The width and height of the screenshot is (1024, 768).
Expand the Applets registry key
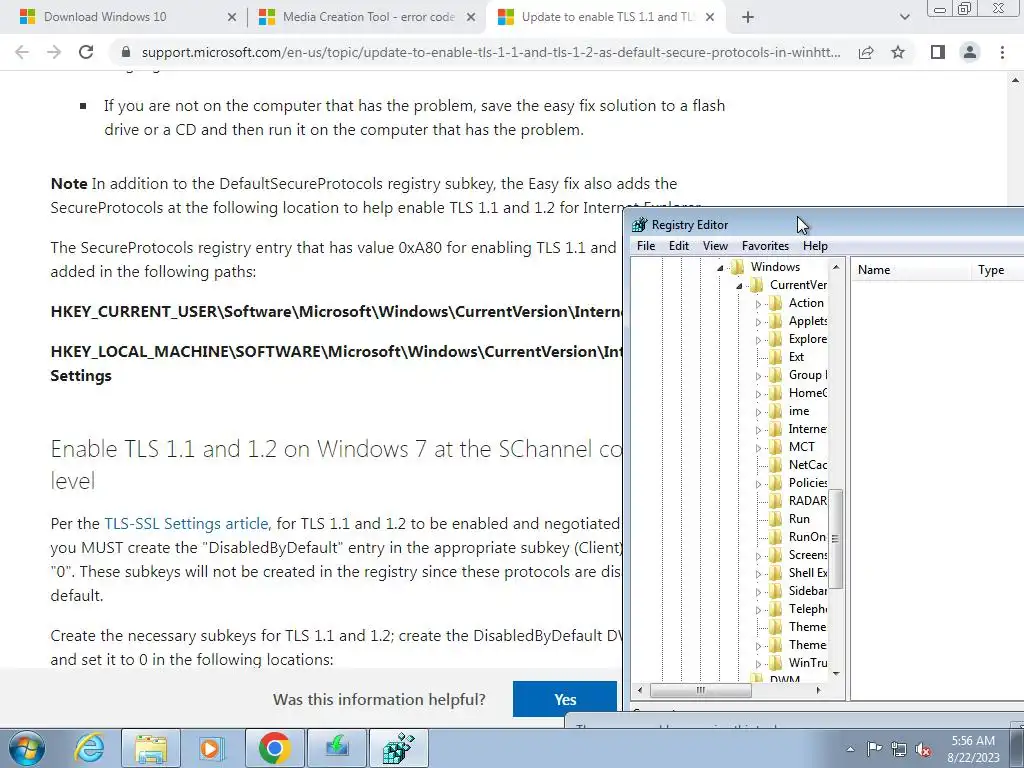(x=758, y=322)
